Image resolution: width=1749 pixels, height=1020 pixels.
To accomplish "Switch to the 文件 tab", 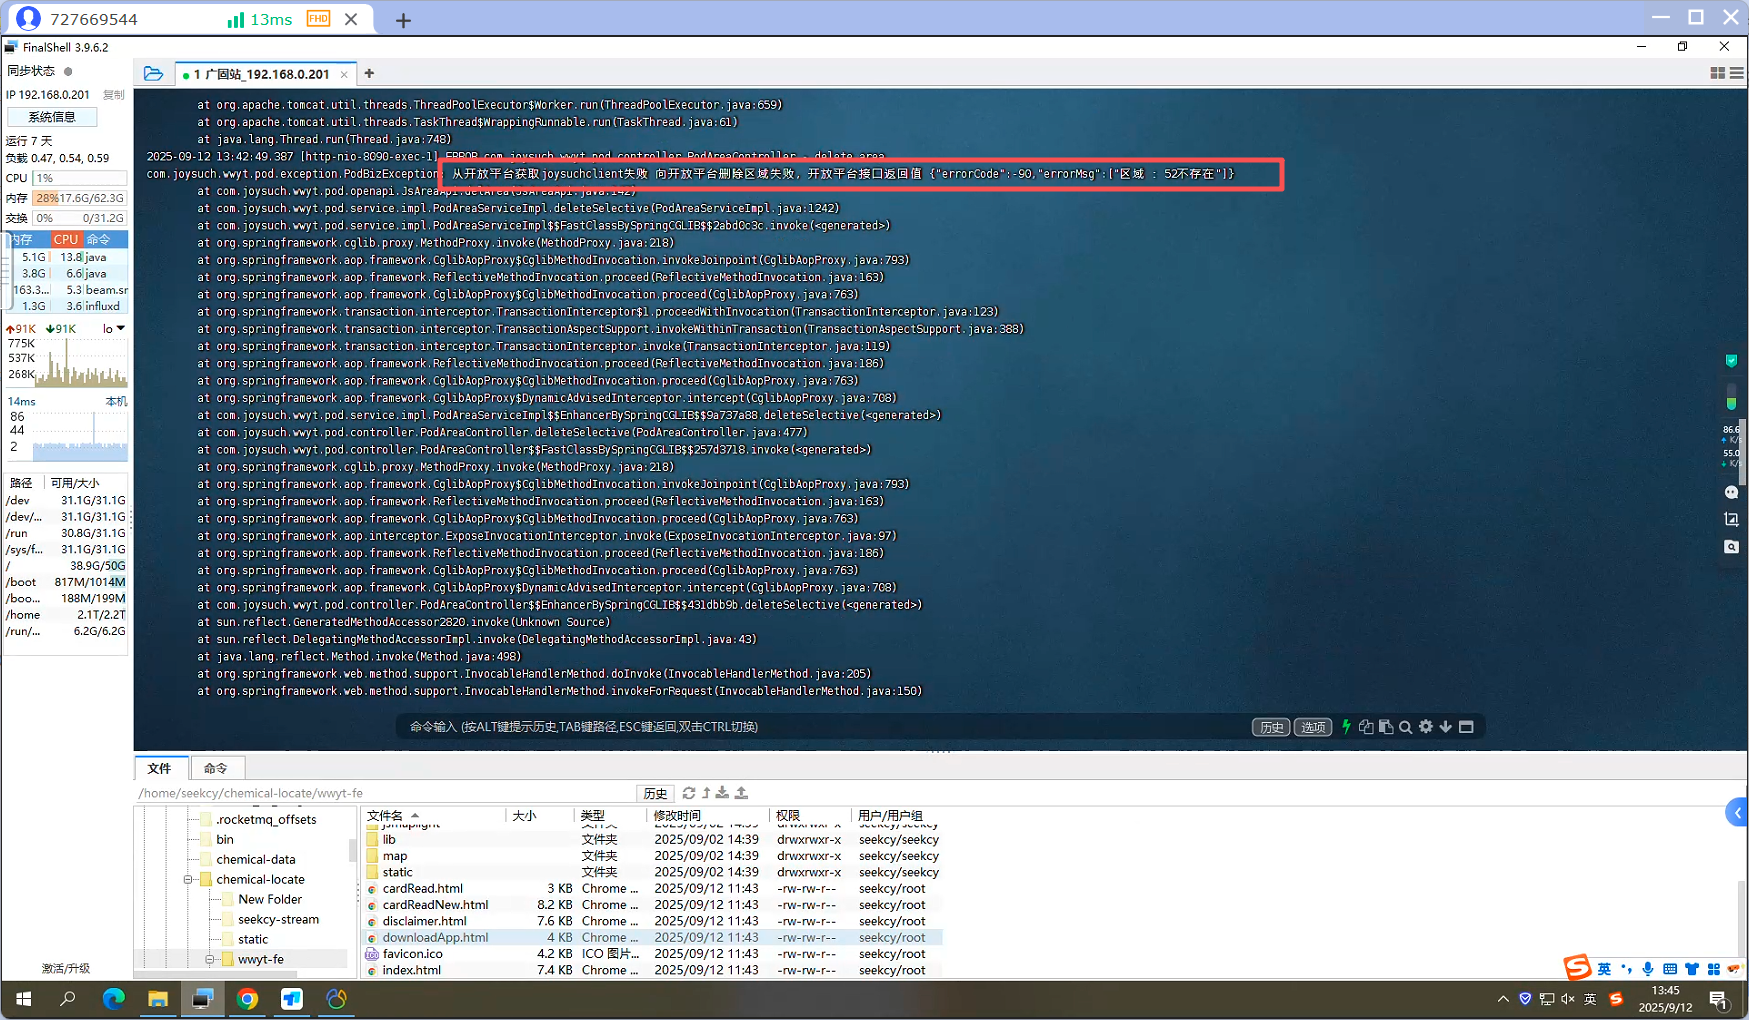I will (x=160, y=768).
